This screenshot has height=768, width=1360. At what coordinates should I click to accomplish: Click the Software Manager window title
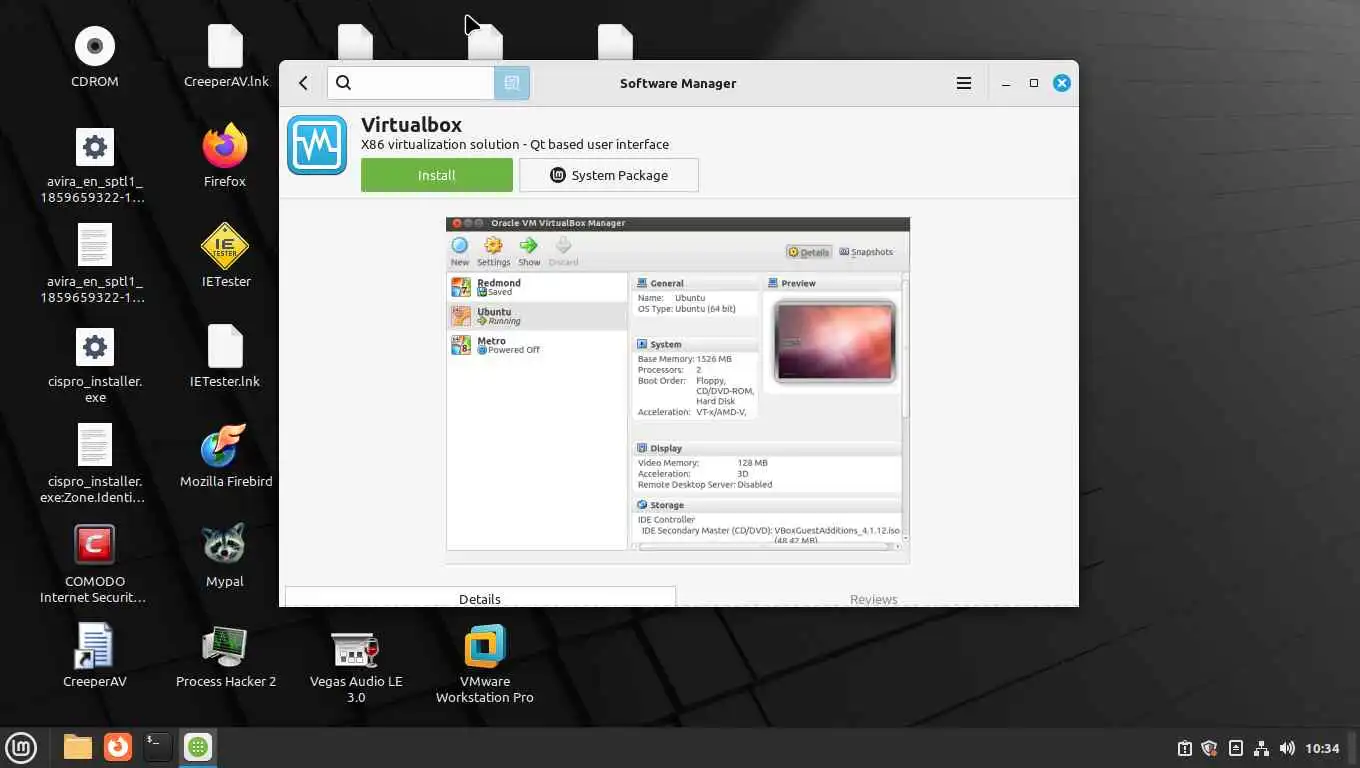678,83
